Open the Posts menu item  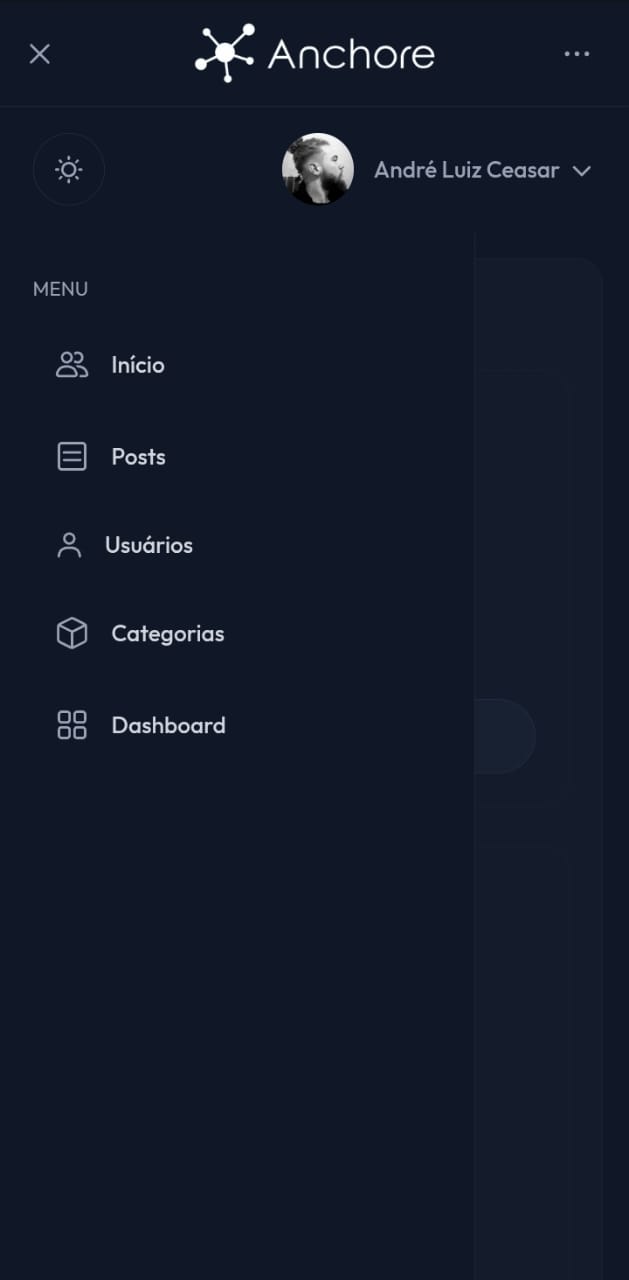point(139,457)
